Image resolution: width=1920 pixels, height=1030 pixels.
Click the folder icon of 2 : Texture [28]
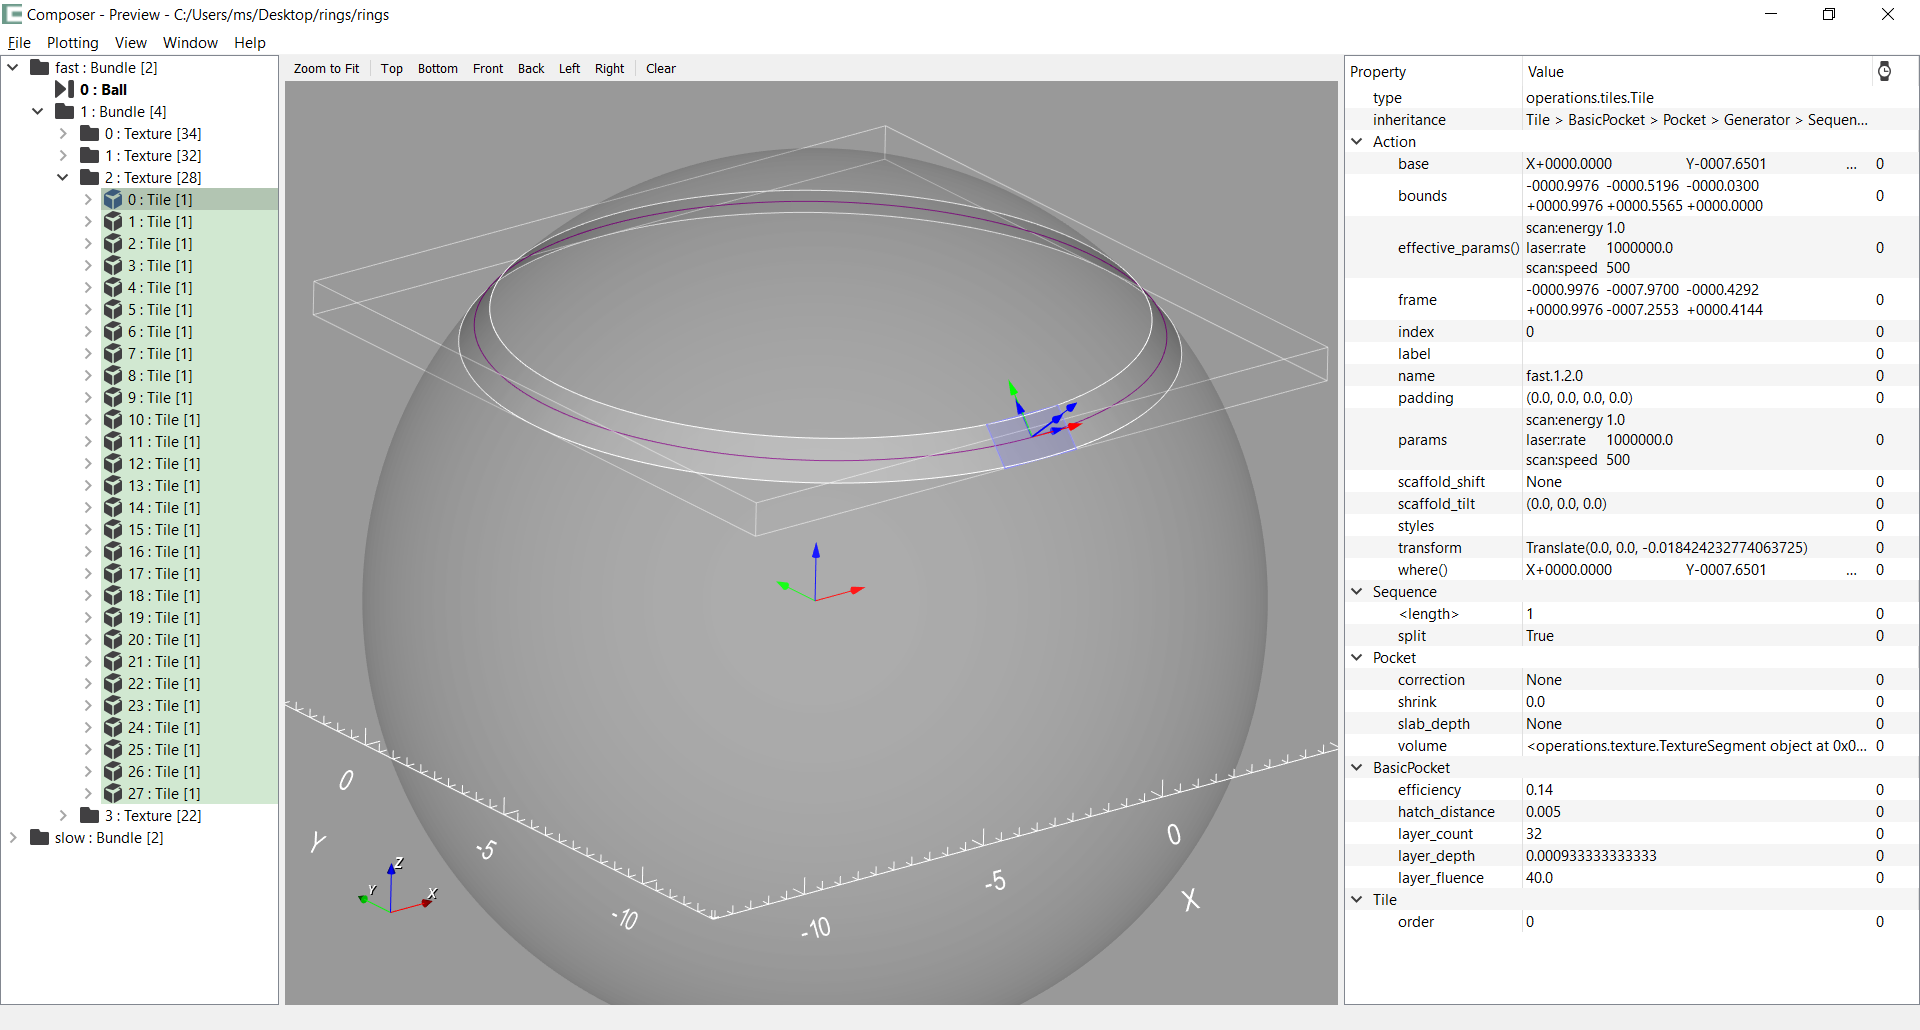click(90, 177)
